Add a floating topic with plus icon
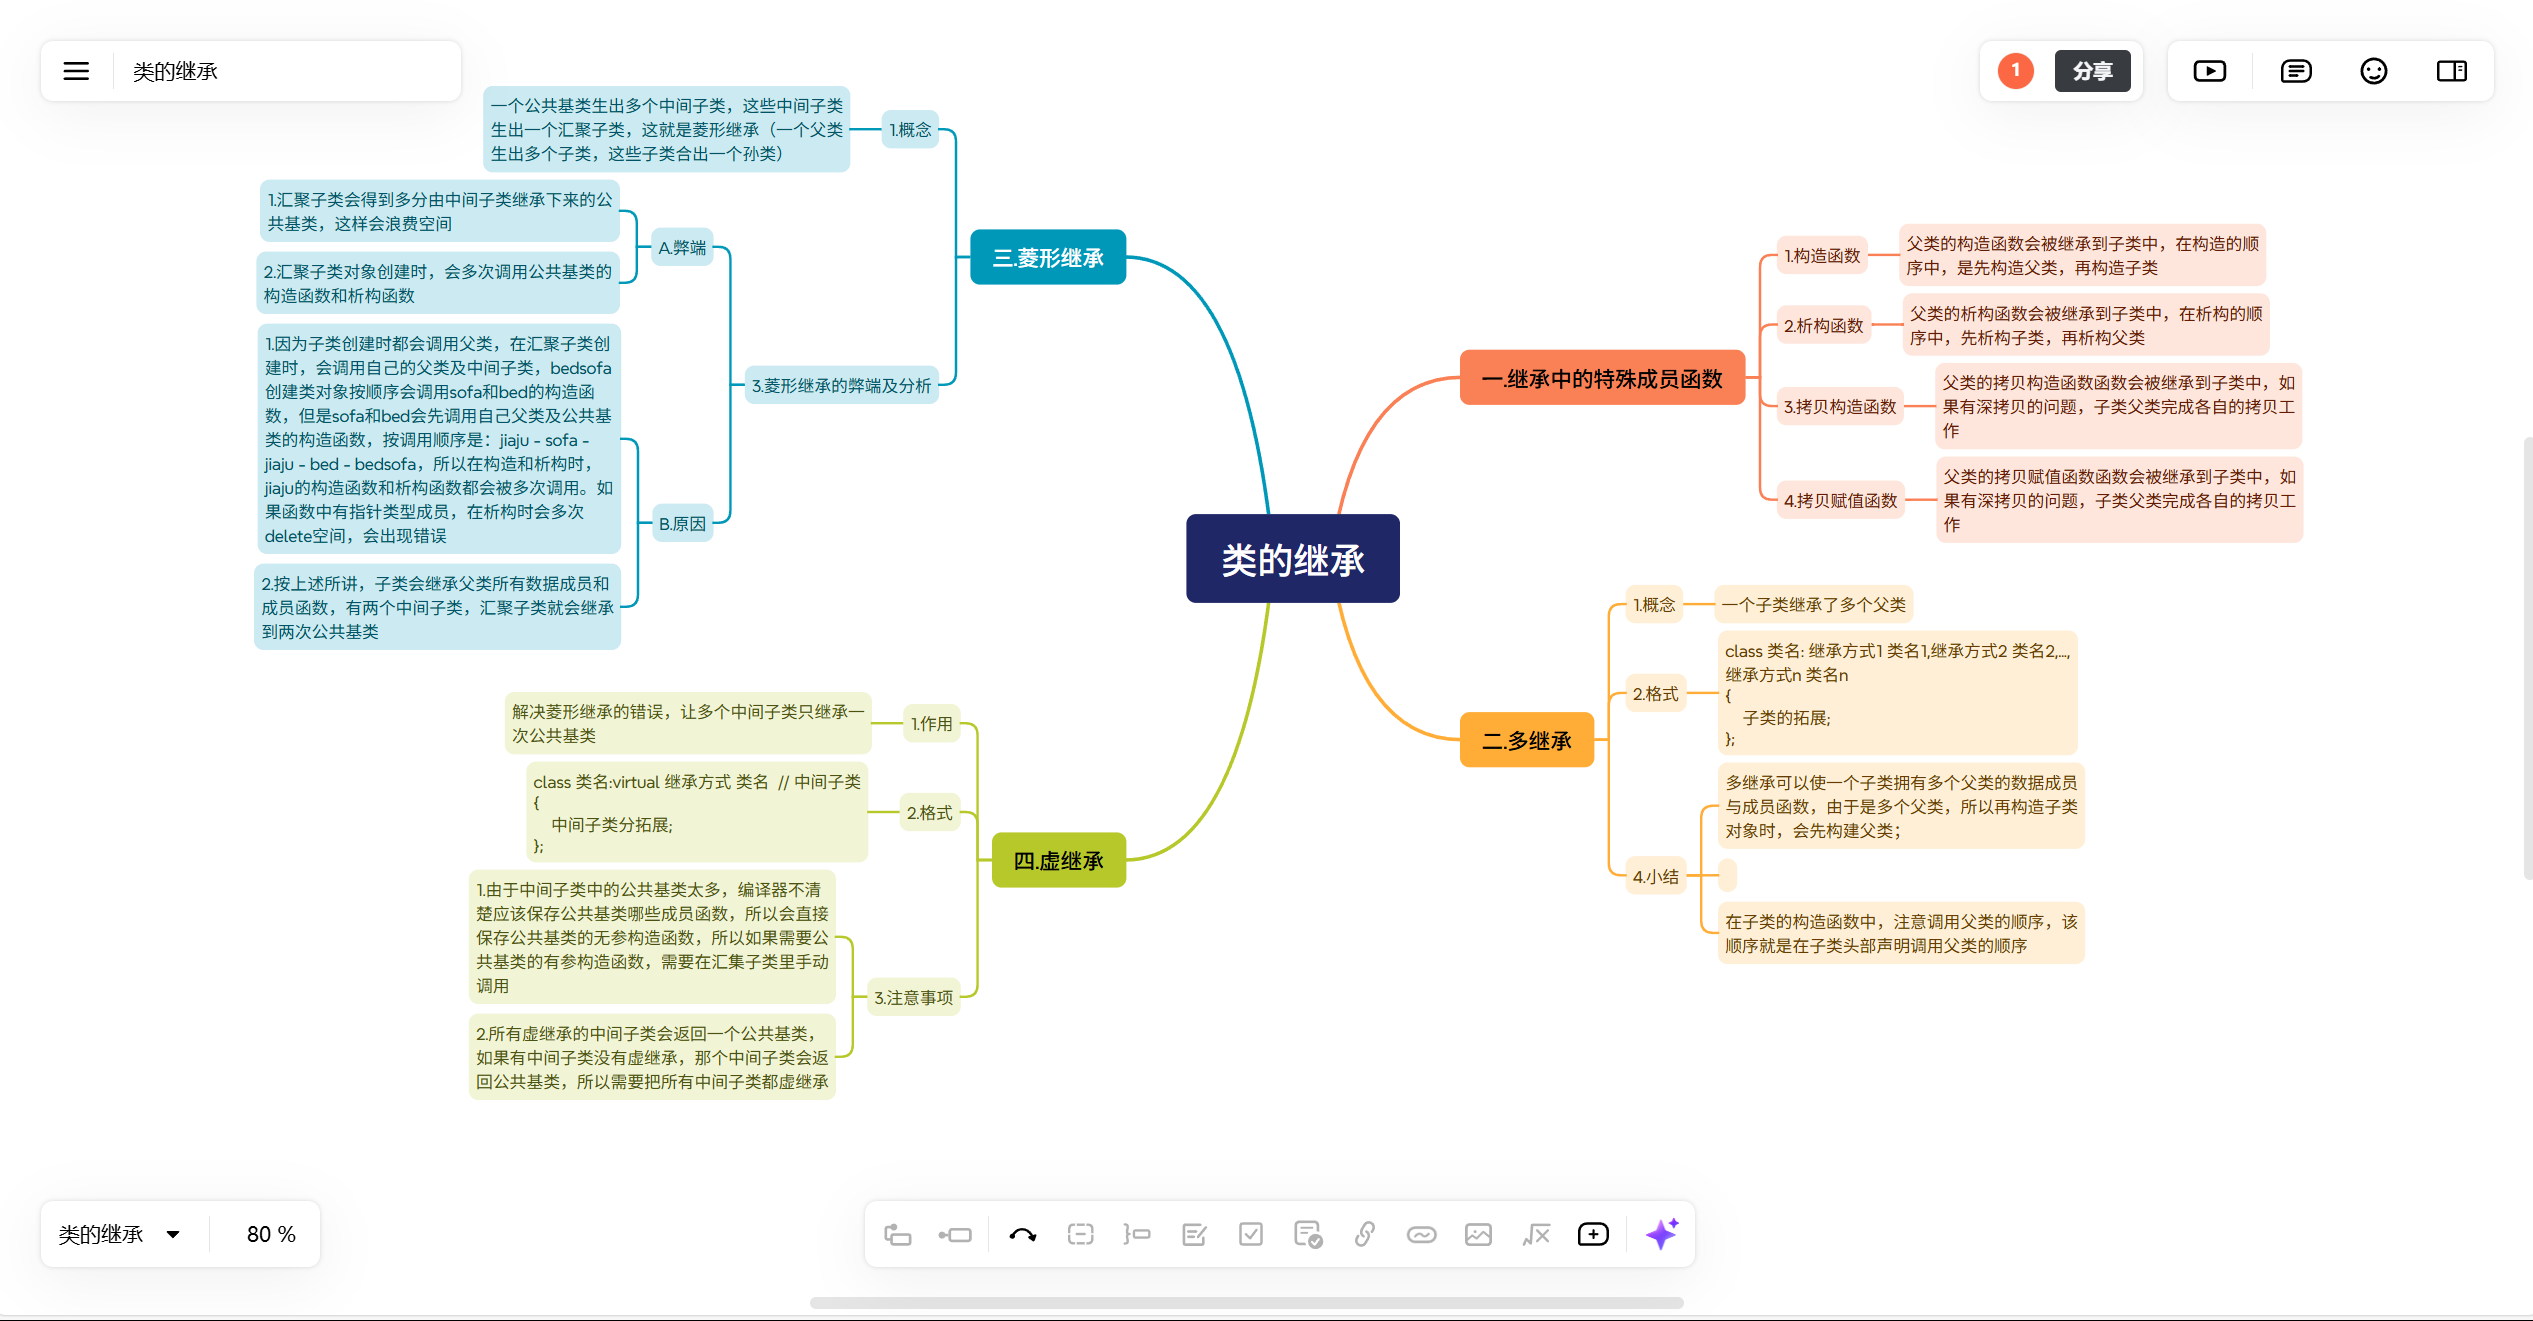2533x1321 pixels. [x=1593, y=1234]
